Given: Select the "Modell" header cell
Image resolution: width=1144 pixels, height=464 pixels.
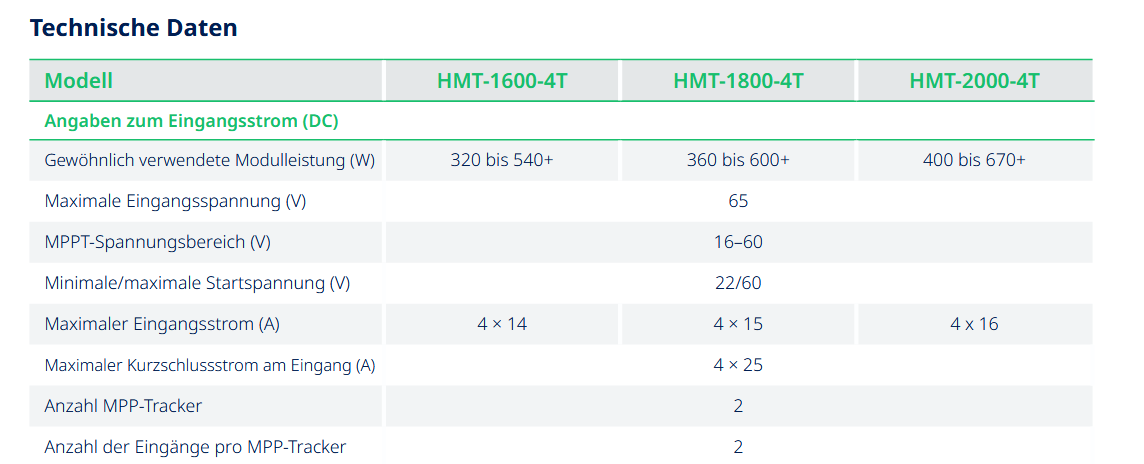Looking at the screenshot, I should point(79,81).
